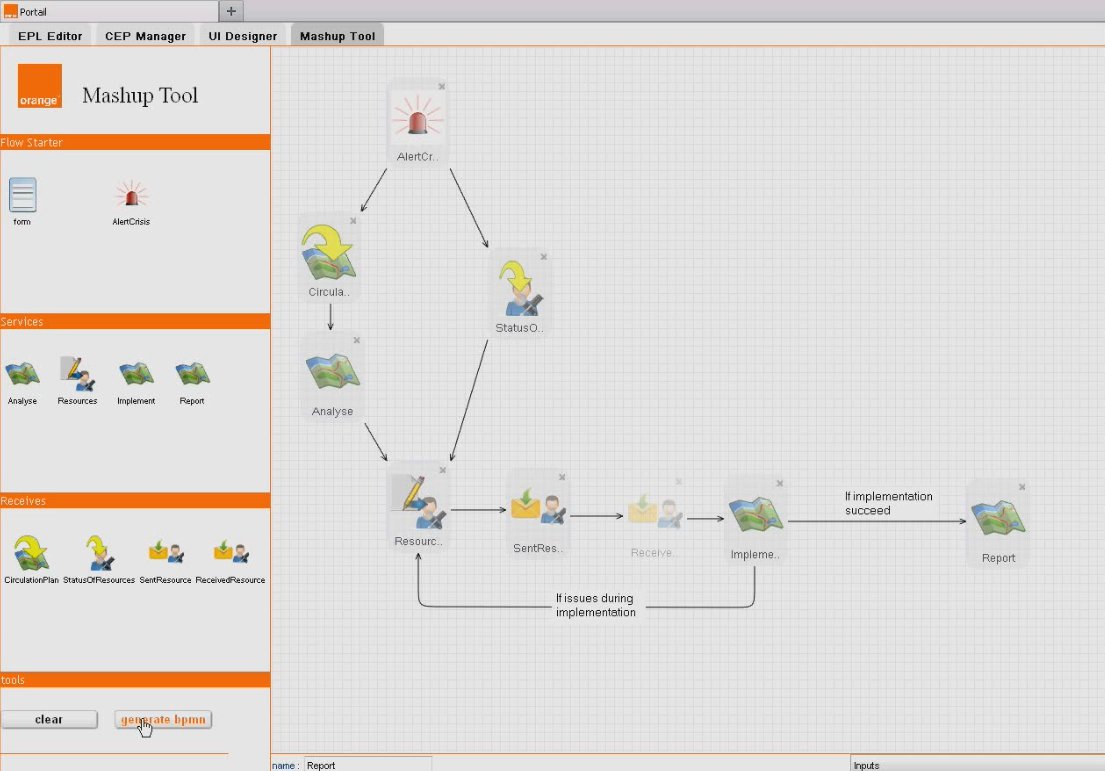Select the Report node on canvas
Image resolution: width=1105 pixels, height=771 pixels.
(x=998, y=524)
